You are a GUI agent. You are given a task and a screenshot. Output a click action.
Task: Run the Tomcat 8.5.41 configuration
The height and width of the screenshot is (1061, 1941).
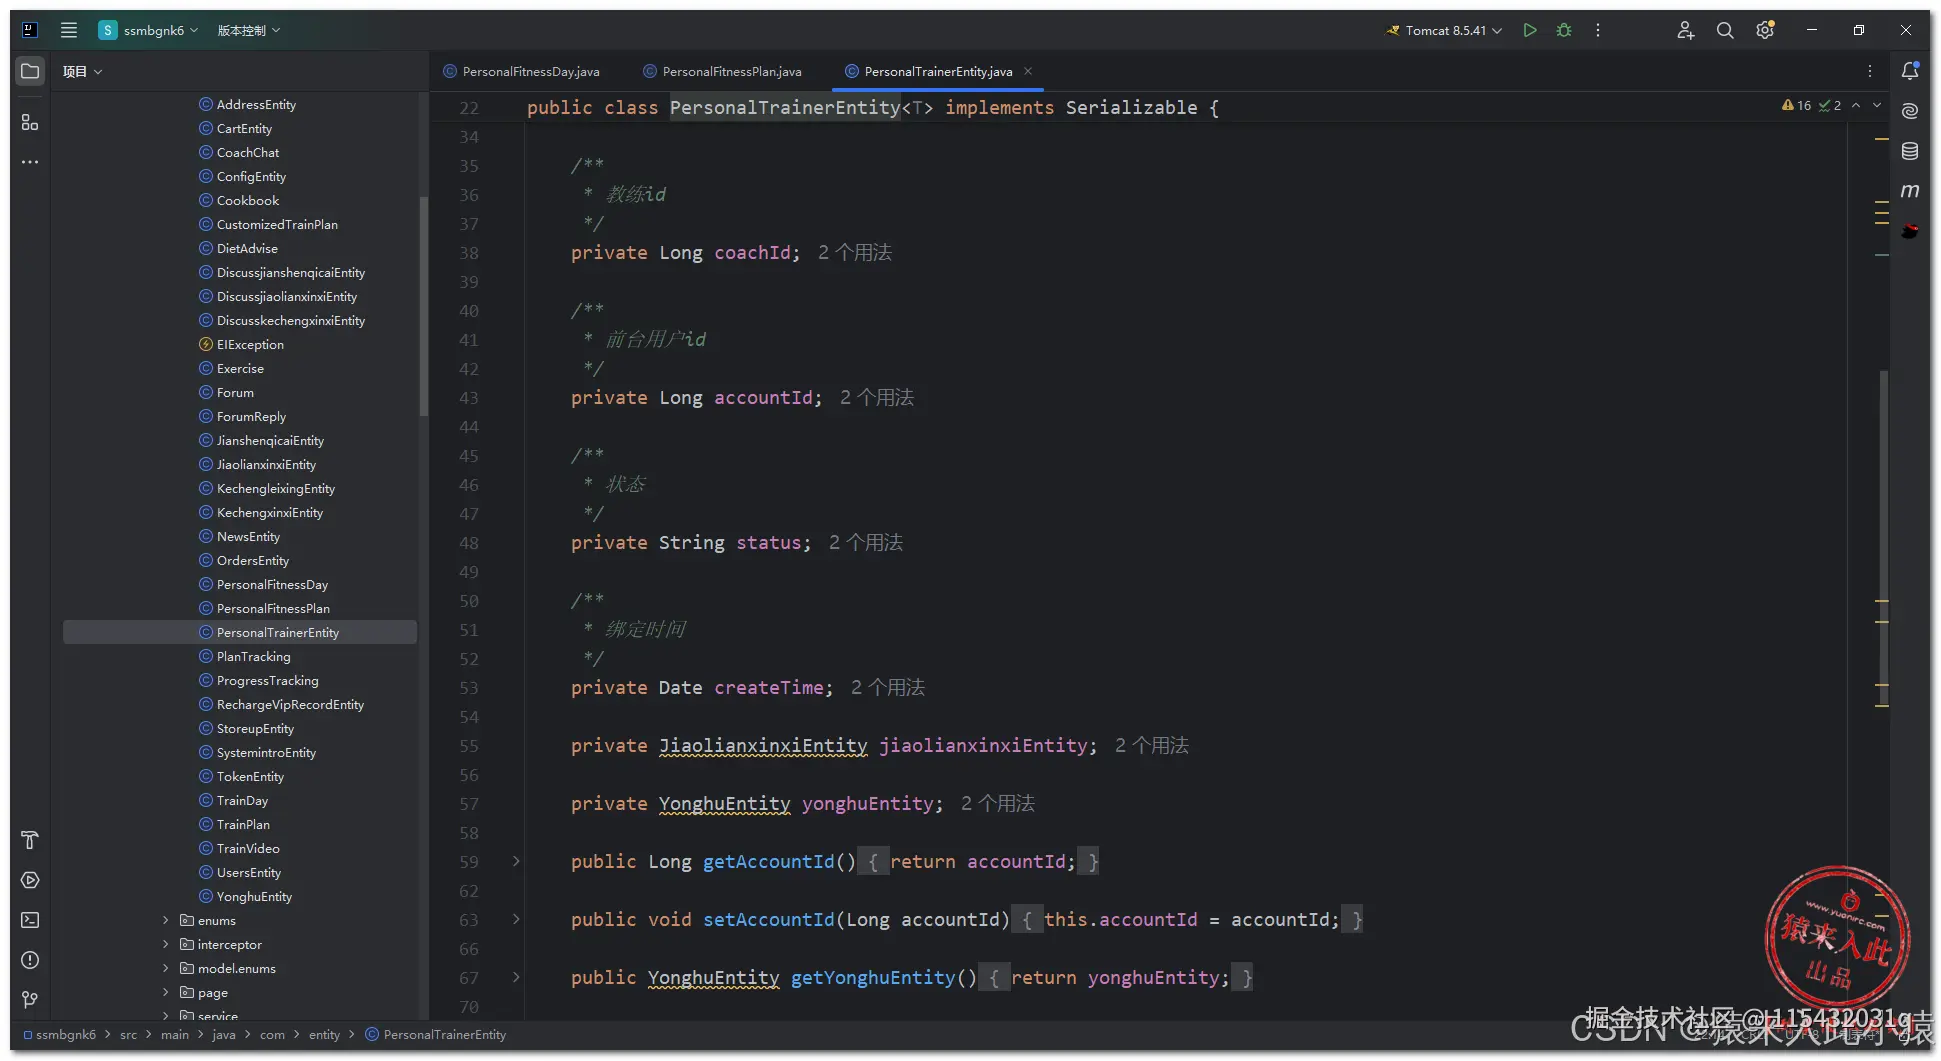point(1529,30)
